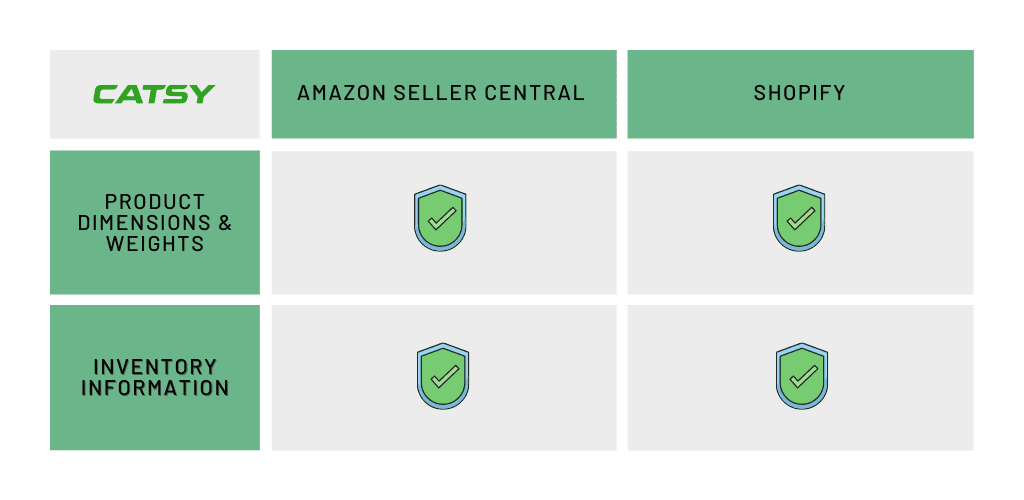Click the green CATSY logo
1024x500 pixels.
click(x=153, y=94)
